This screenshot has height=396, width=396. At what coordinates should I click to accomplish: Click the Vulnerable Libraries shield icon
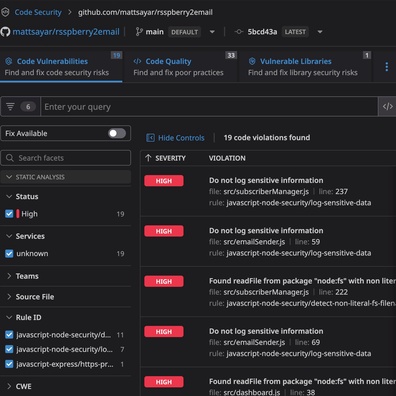pos(252,61)
